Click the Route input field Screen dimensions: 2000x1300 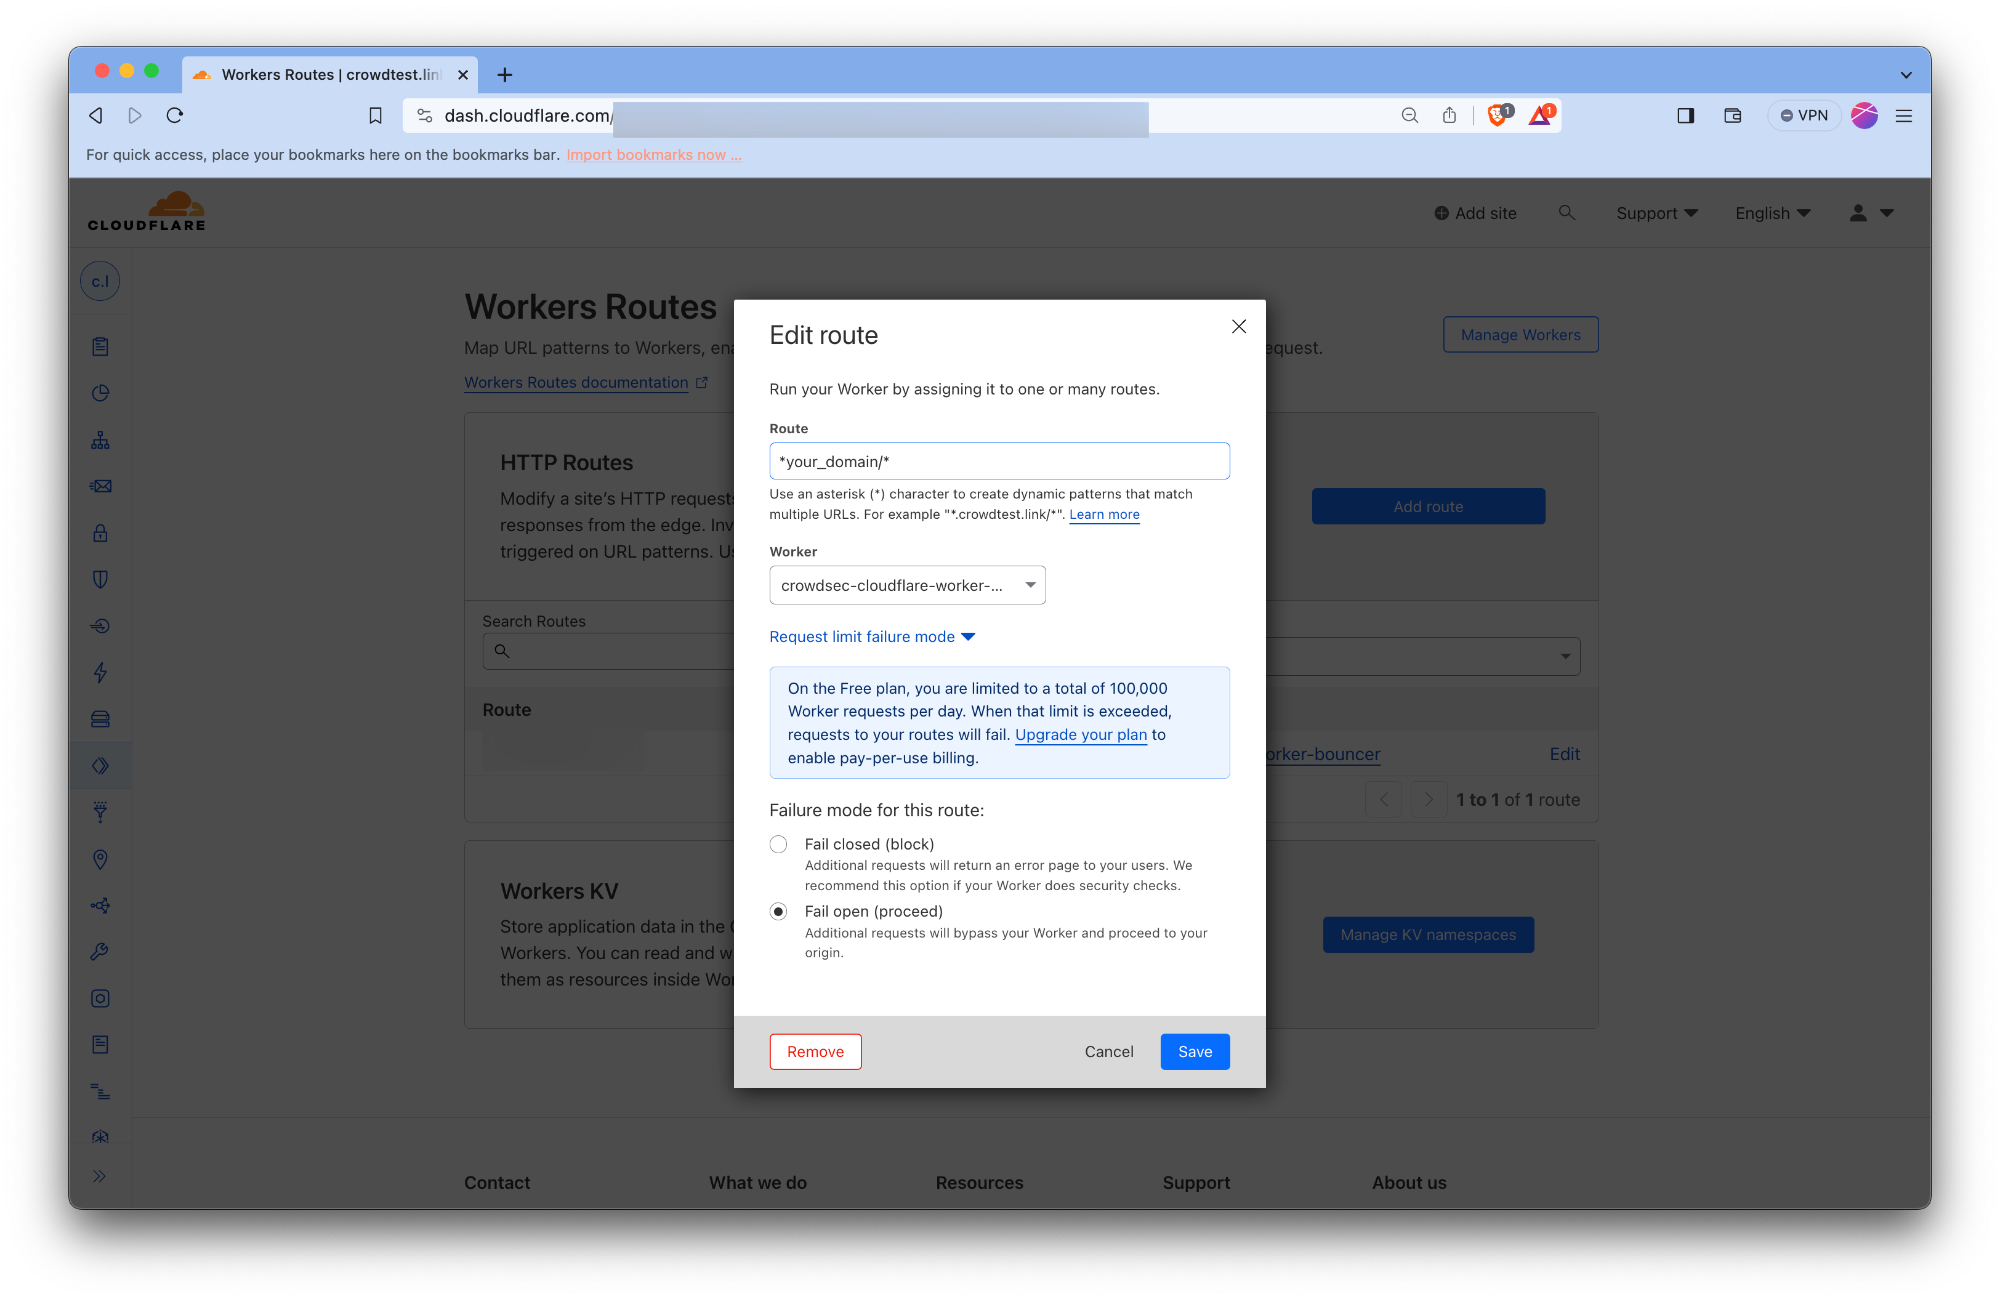pos(1000,461)
